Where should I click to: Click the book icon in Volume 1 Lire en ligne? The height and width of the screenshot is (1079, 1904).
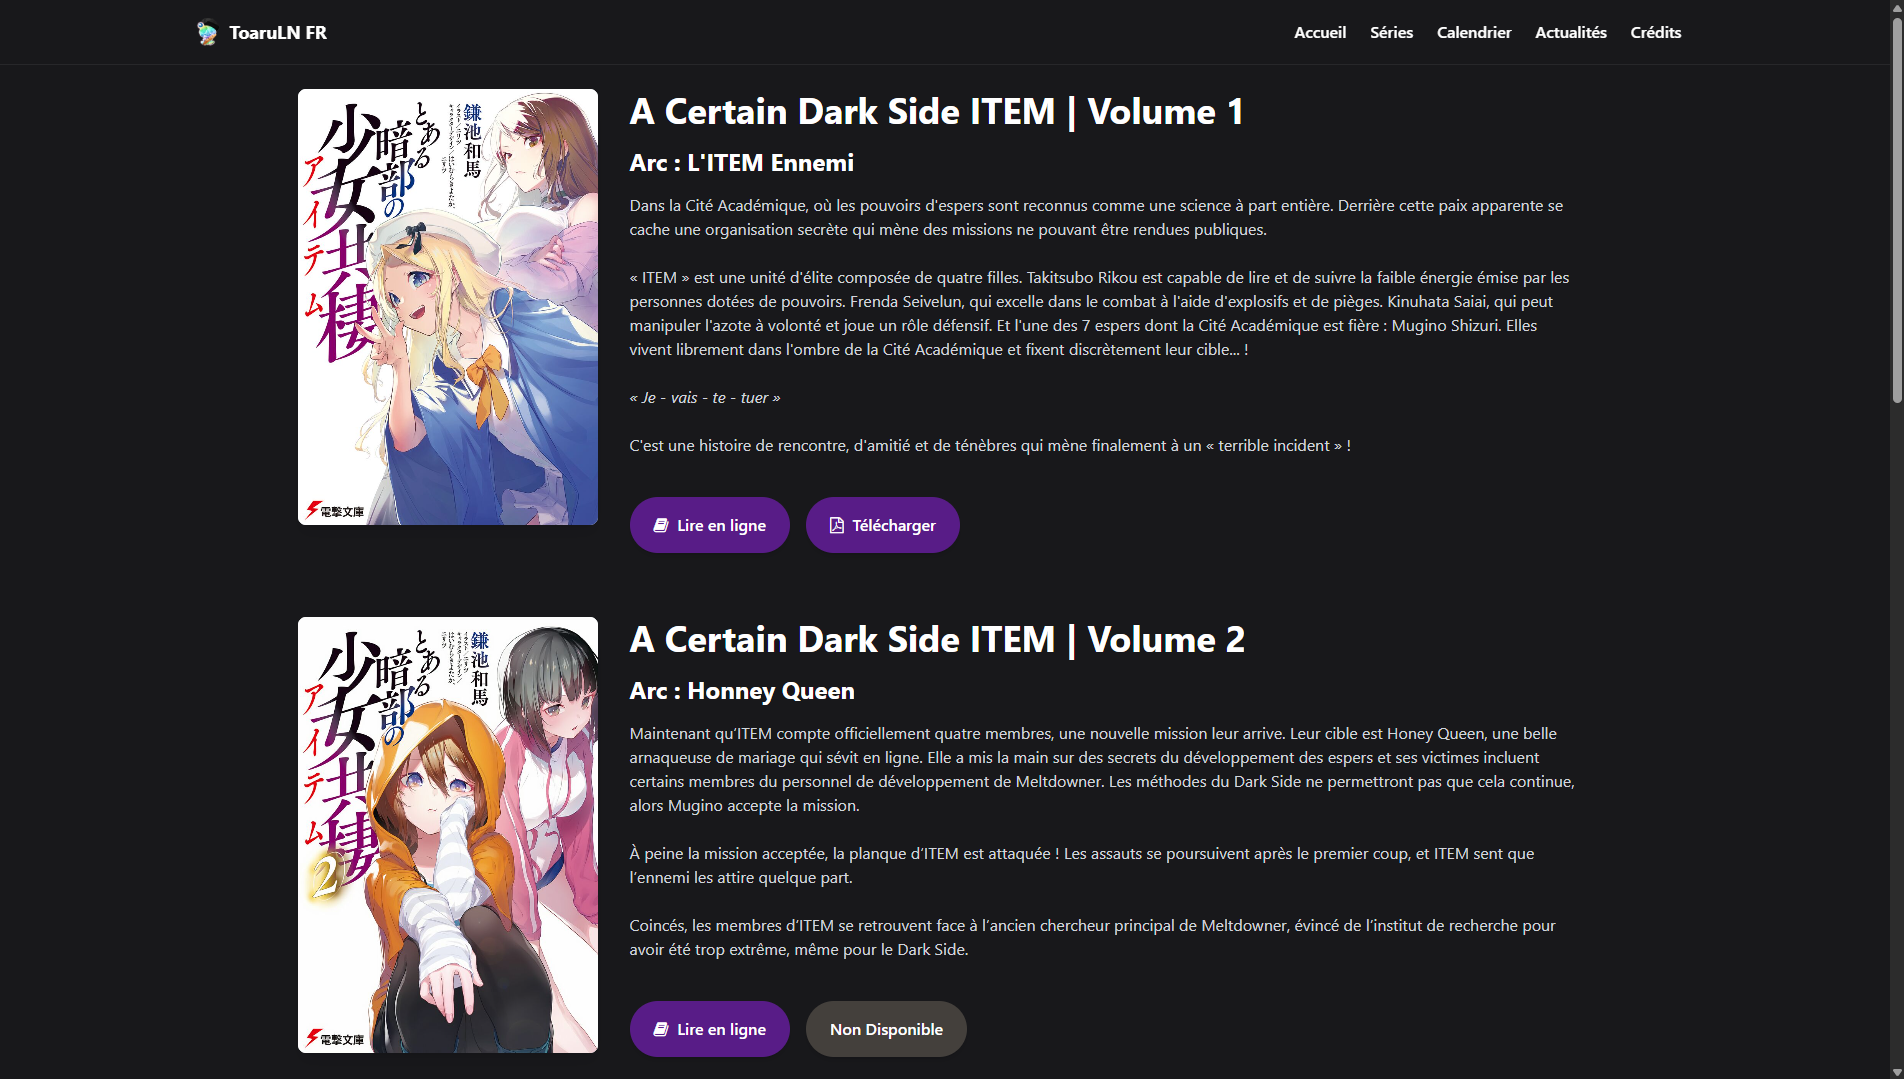[x=661, y=525]
